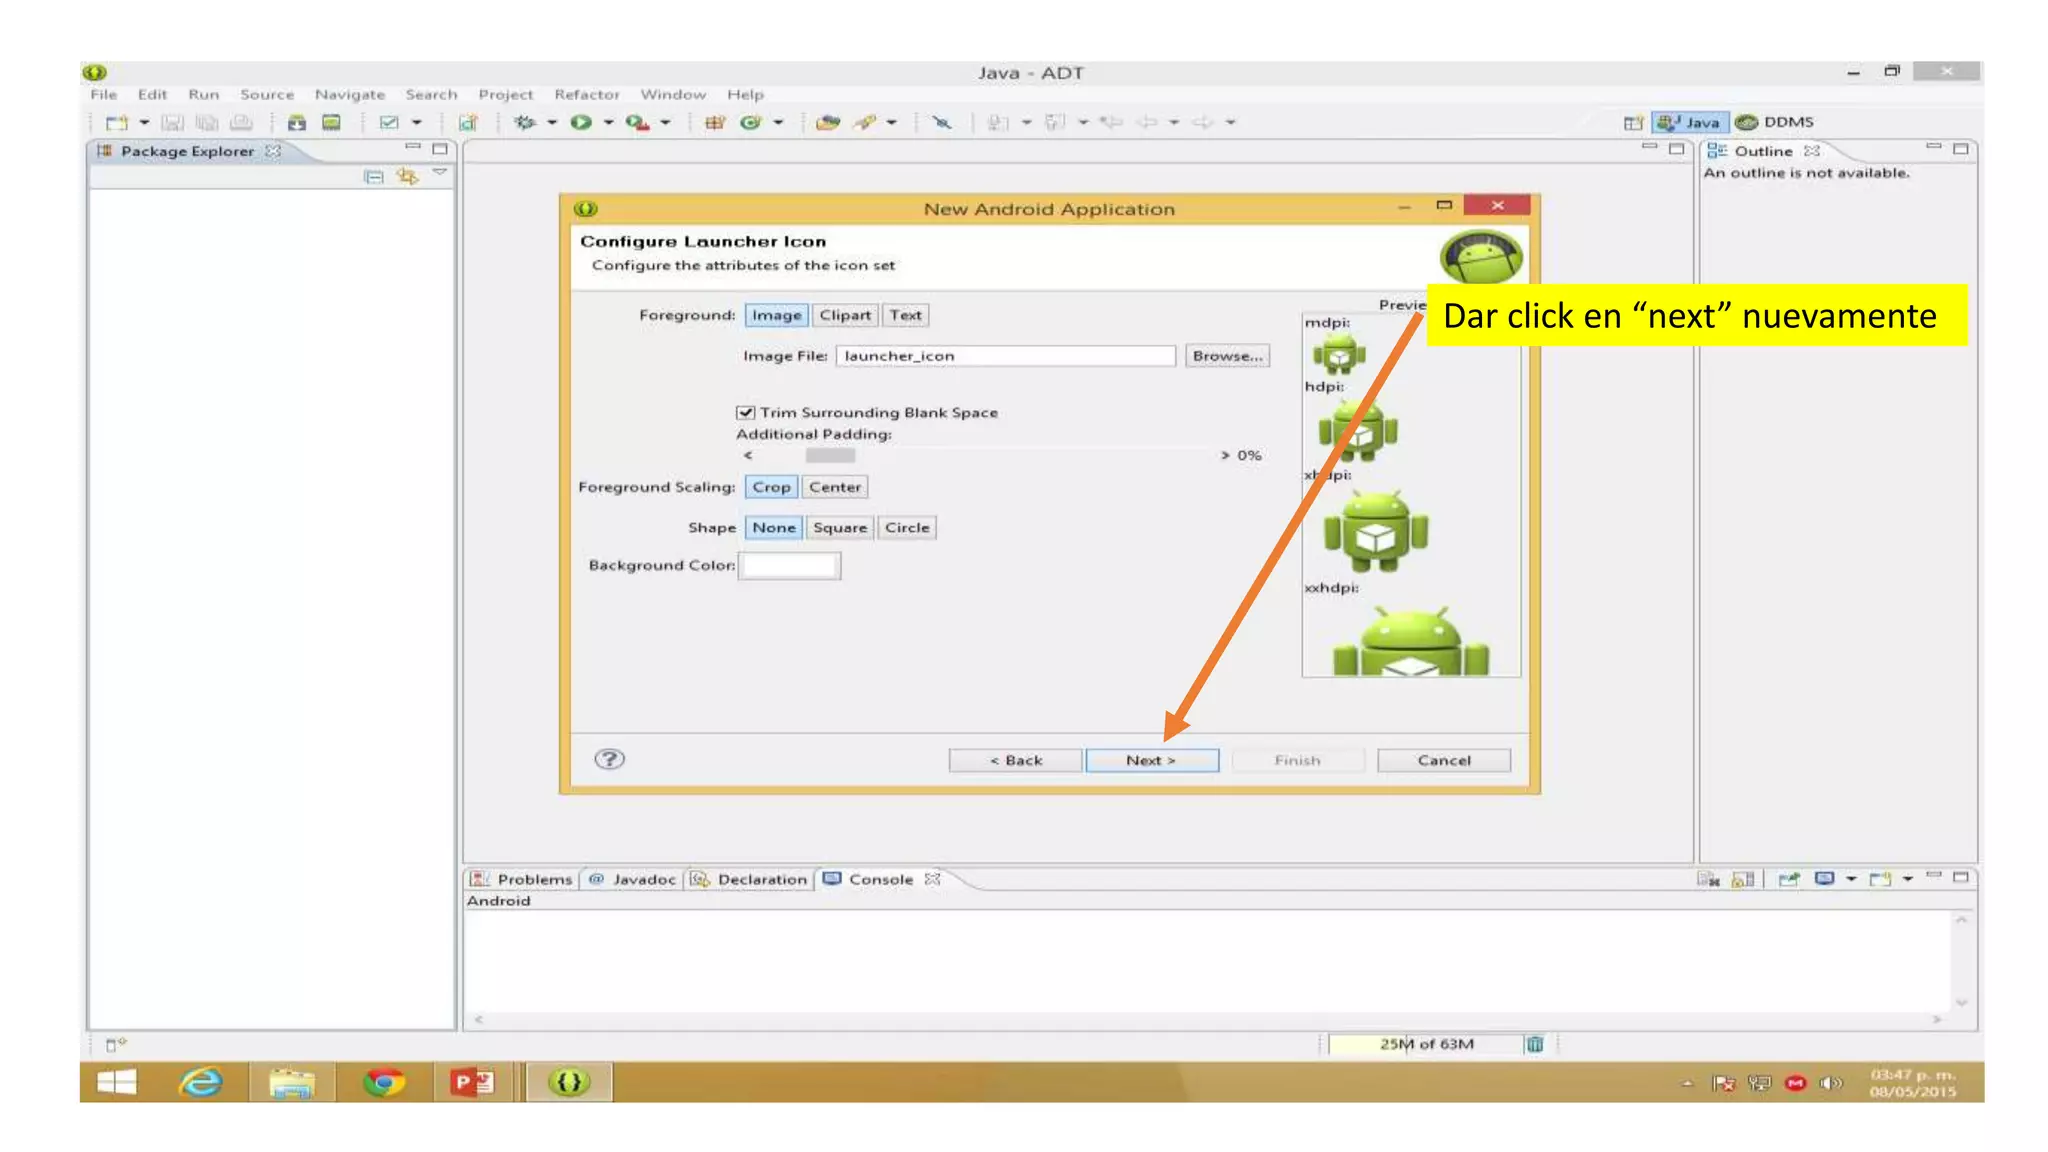Click the Next > button

(1151, 760)
